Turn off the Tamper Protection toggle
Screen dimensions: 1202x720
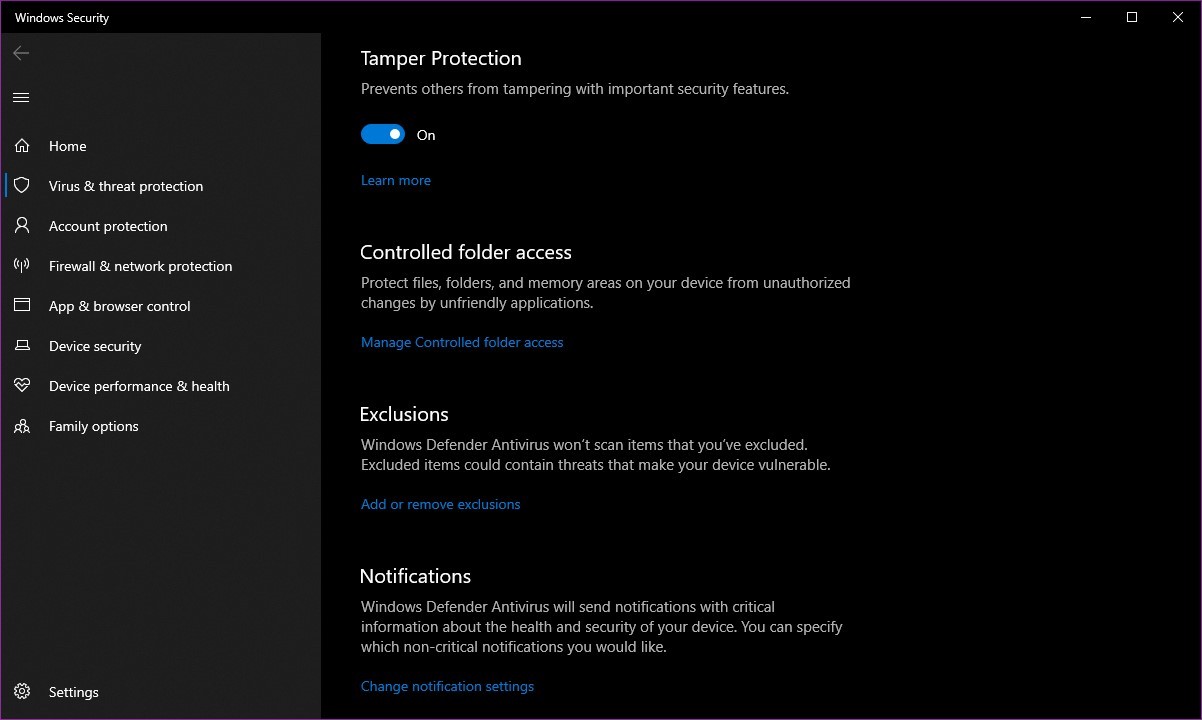tap(383, 135)
